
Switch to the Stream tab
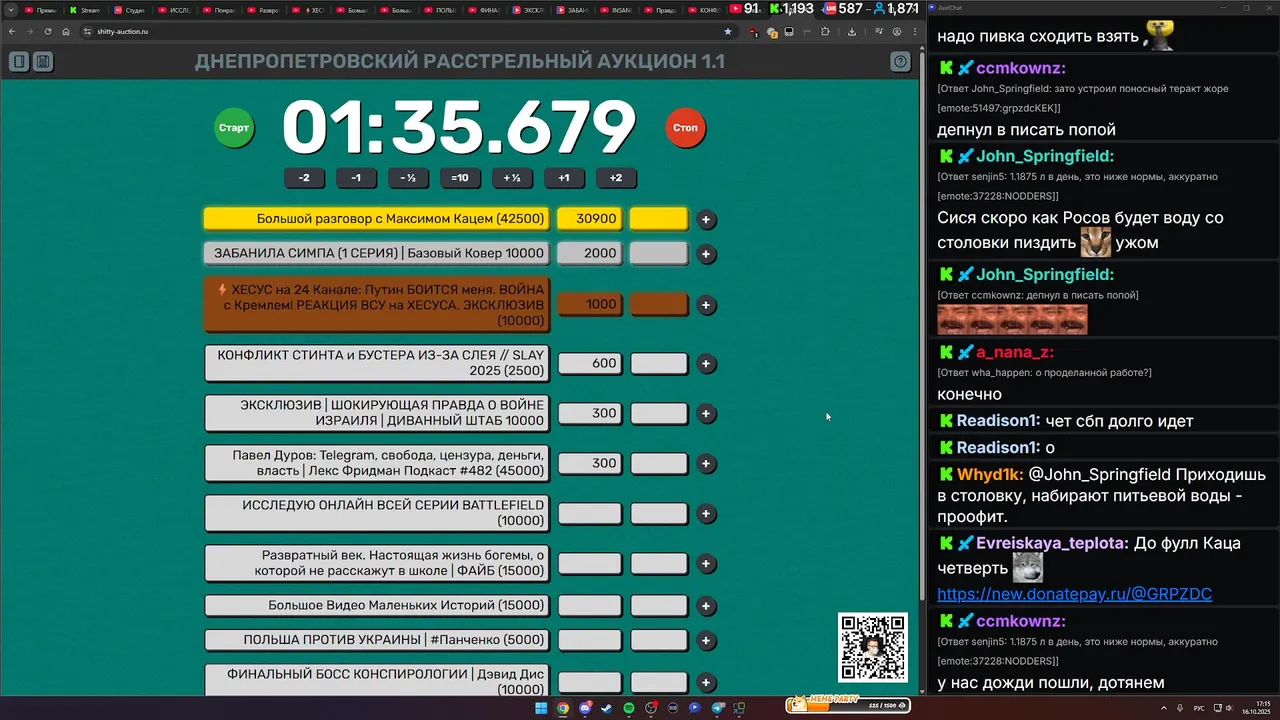(85, 10)
